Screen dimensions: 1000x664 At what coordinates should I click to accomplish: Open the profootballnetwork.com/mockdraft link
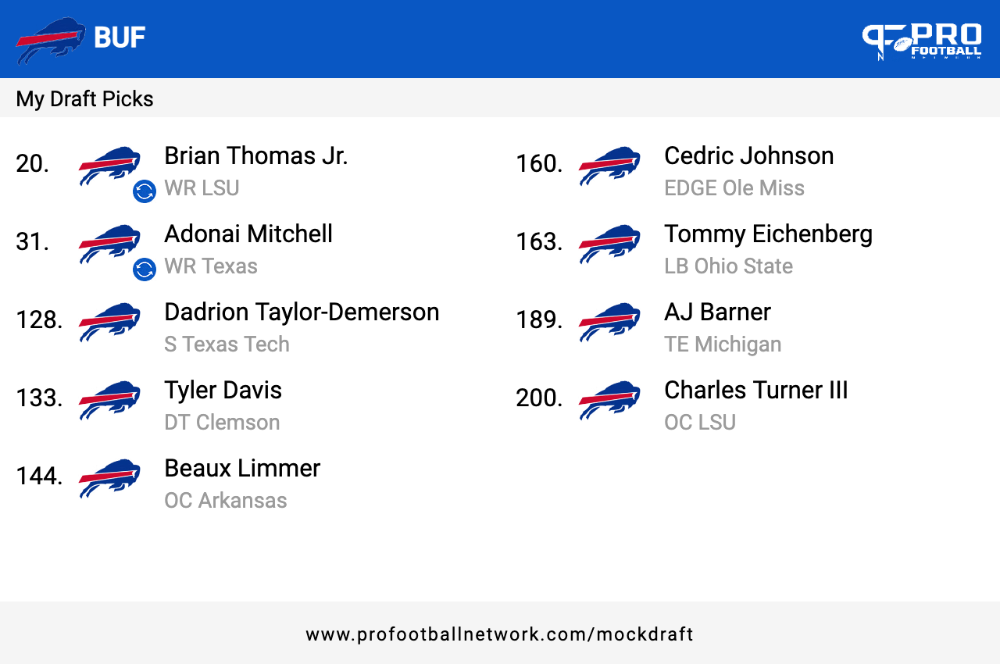tap(499, 634)
